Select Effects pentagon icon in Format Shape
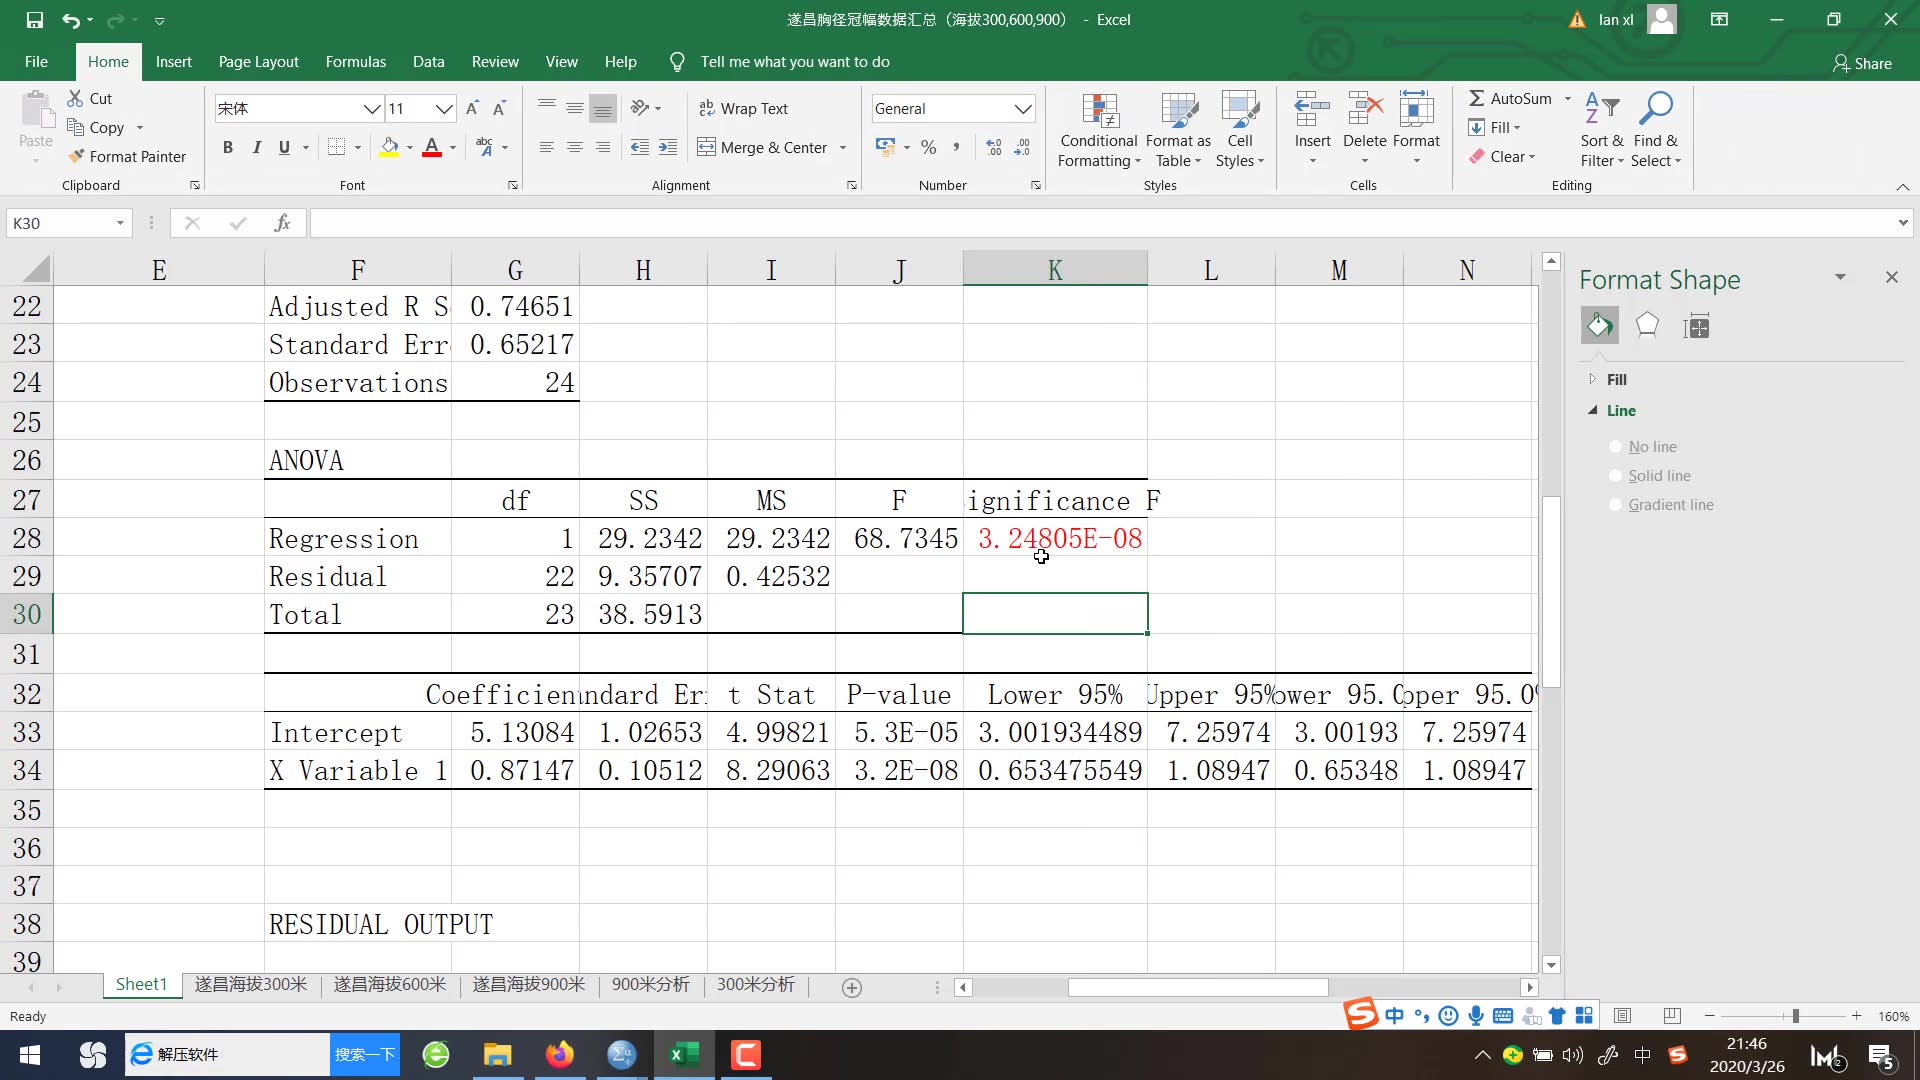The width and height of the screenshot is (1920, 1080). pyautogui.click(x=1647, y=326)
